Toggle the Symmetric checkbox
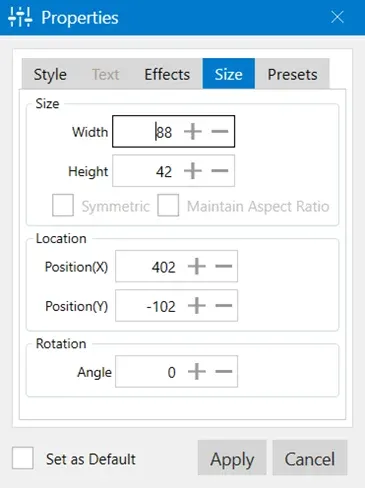 (63, 205)
